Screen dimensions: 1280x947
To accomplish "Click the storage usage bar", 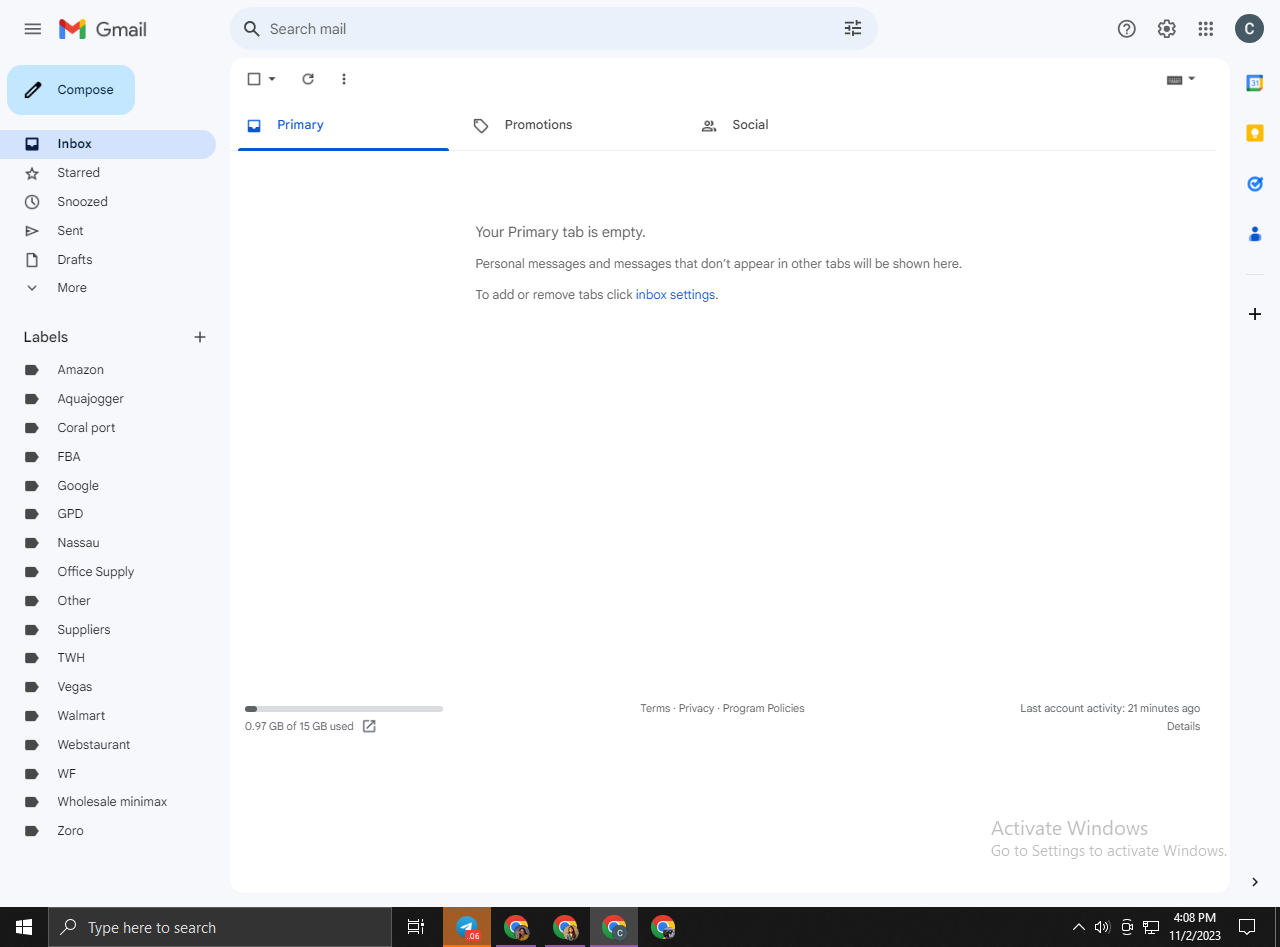I will coord(344,709).
